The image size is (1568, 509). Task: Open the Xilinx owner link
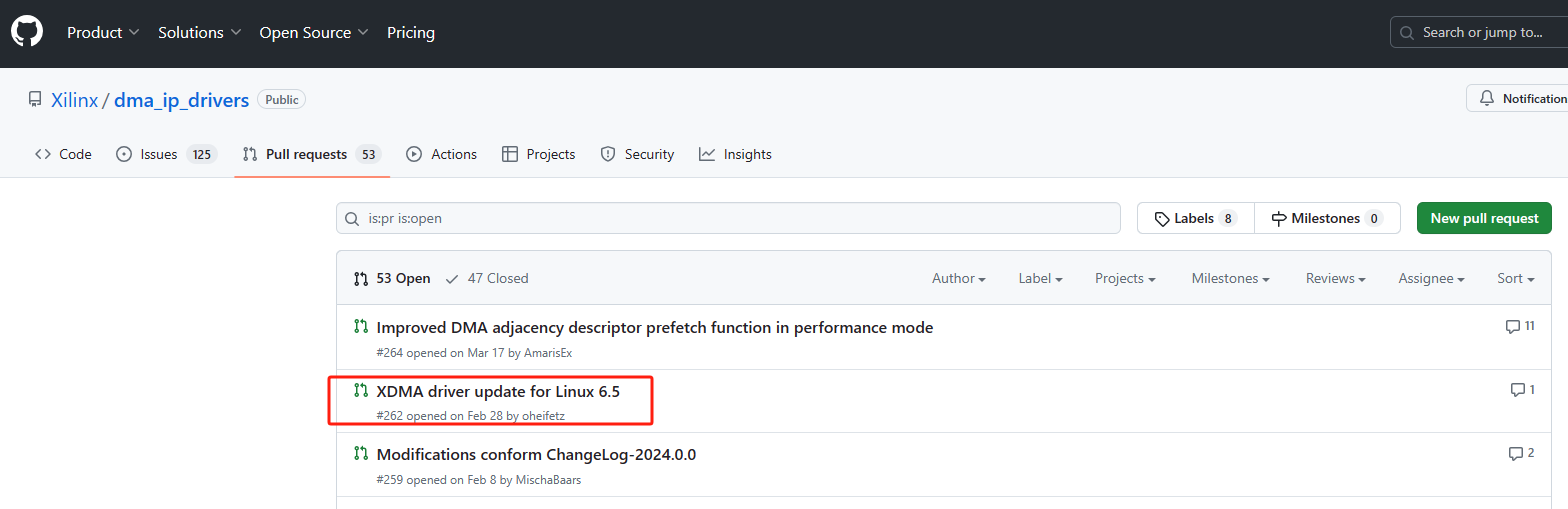click(75, 100)
